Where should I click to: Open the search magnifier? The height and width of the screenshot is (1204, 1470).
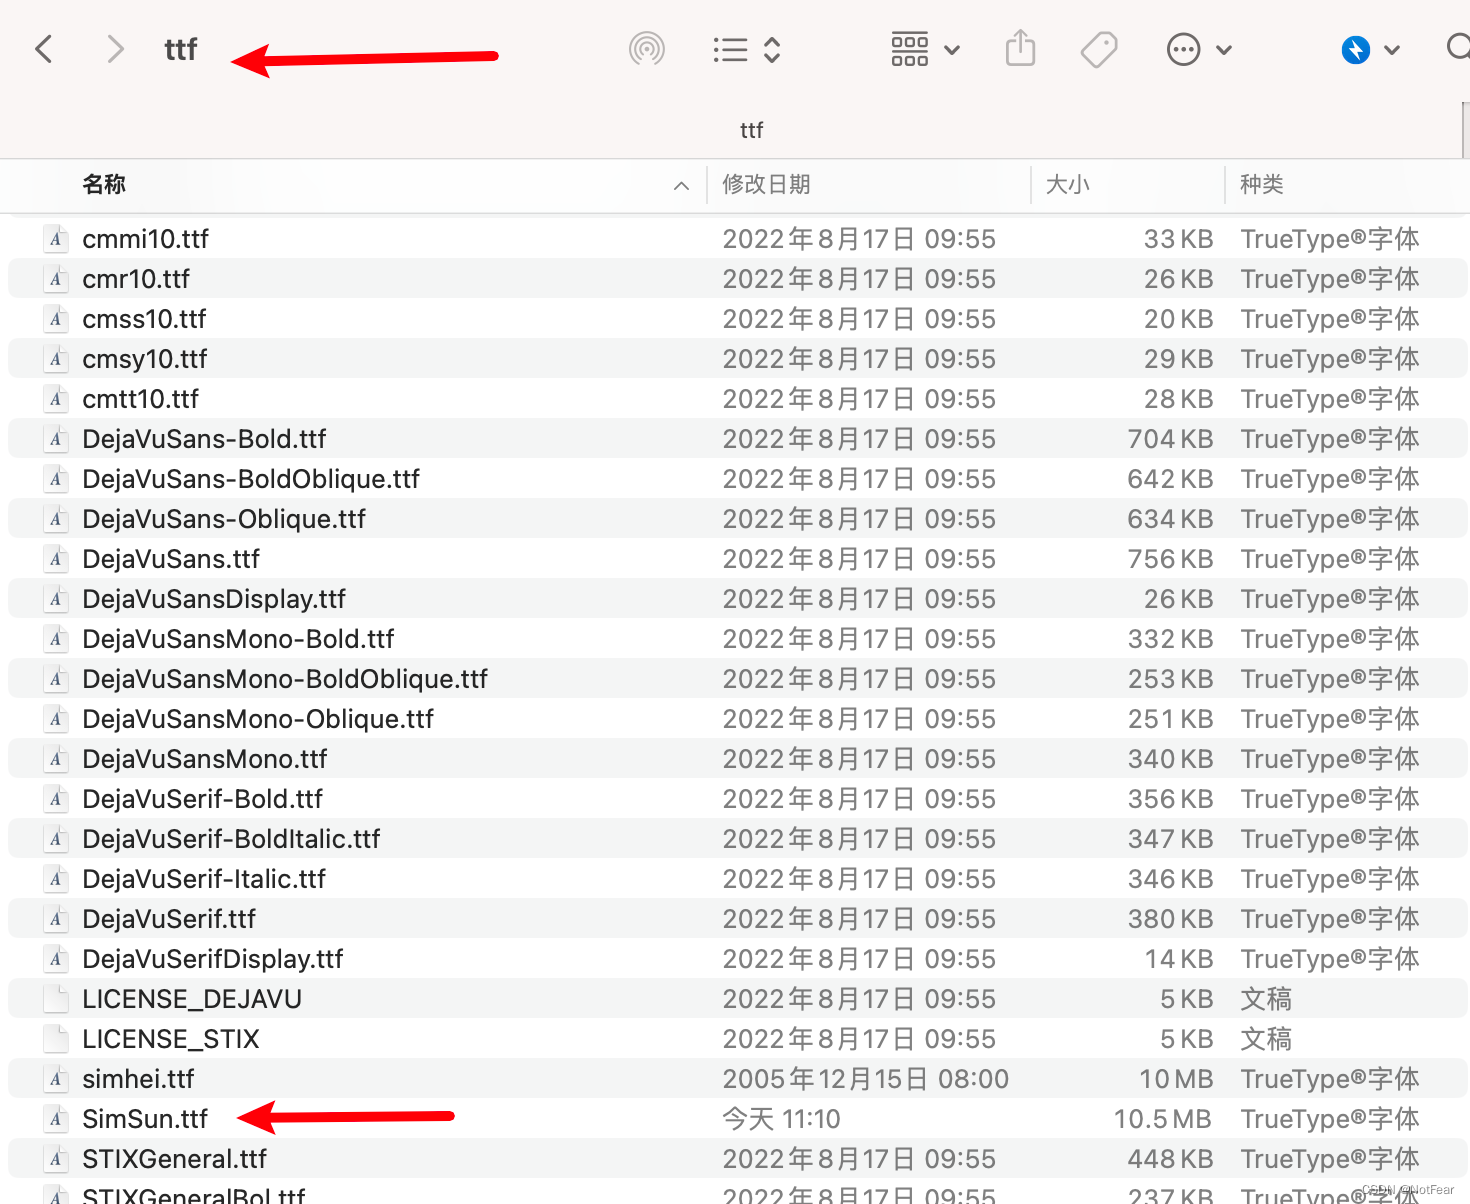(x=1458, y=47)
